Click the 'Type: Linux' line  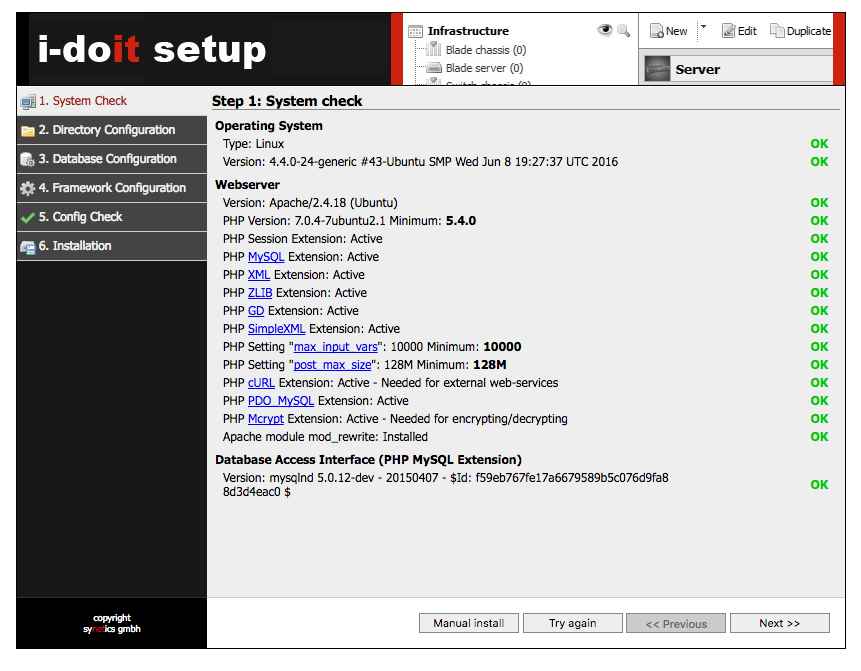[x=253, y=144]
